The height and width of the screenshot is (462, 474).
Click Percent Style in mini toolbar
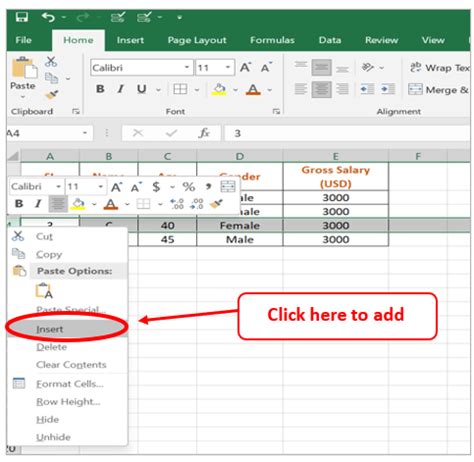pos(189,187)
